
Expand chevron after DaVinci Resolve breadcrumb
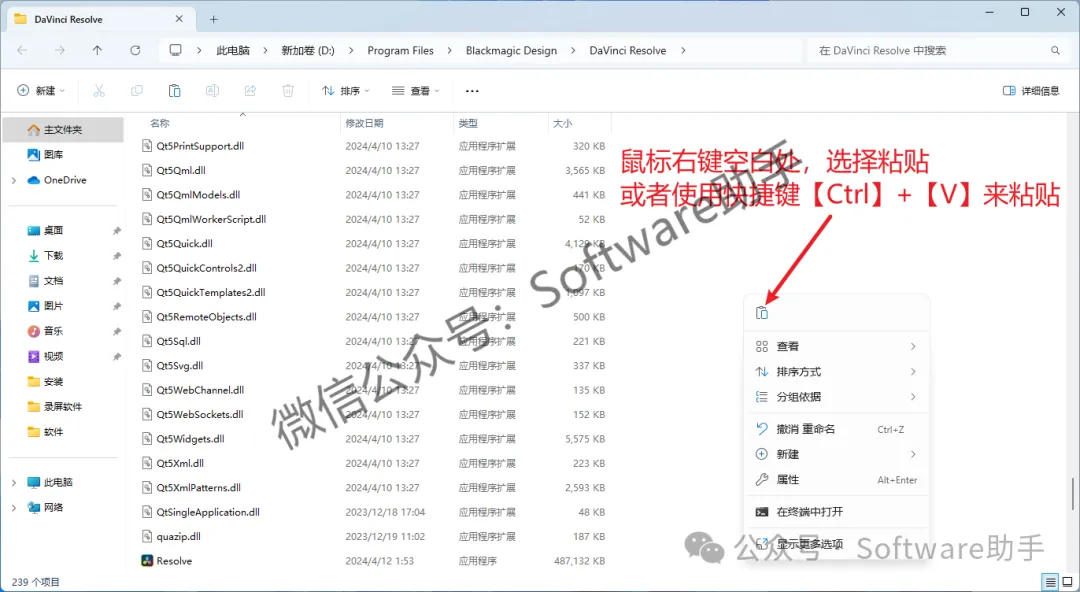point(683,50)
